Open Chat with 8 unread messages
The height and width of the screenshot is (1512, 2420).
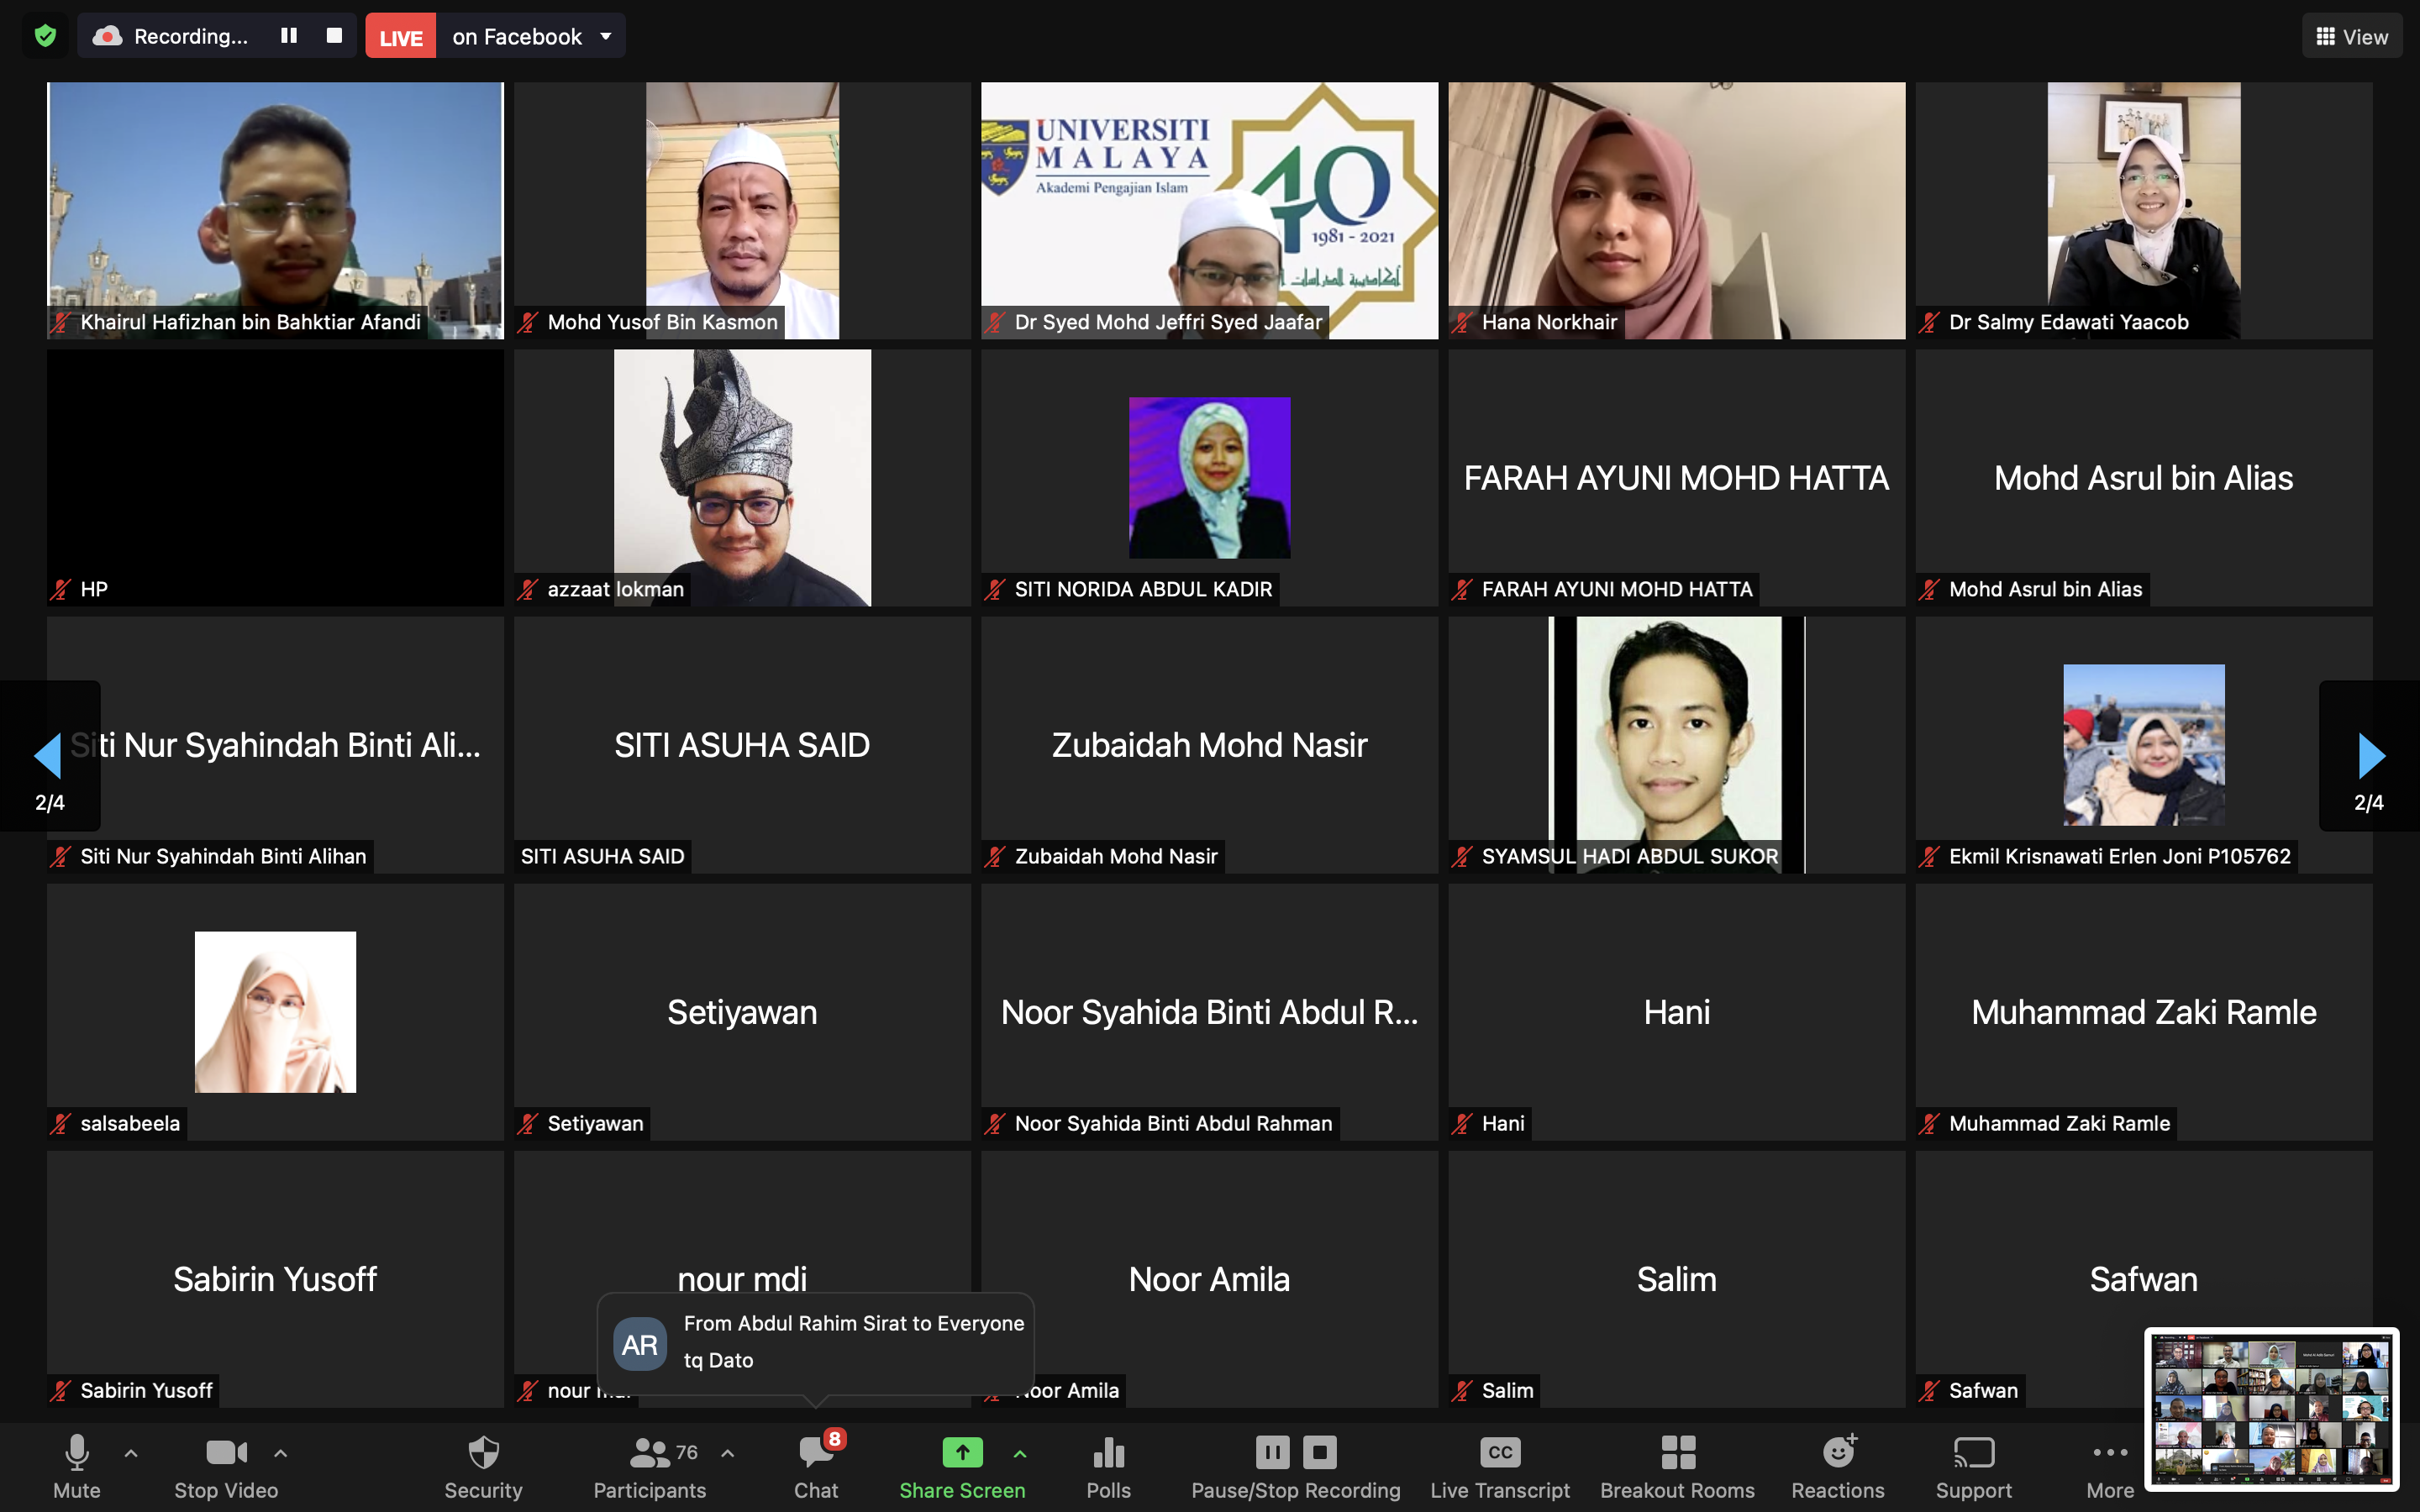click(816, 1465)
